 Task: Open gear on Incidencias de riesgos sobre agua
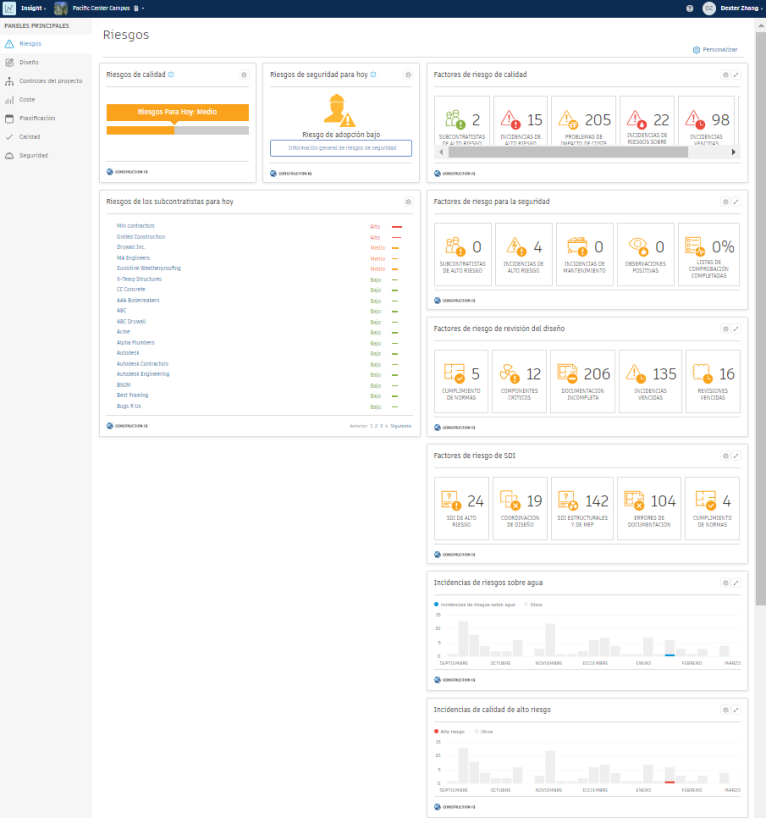(725, 583)
